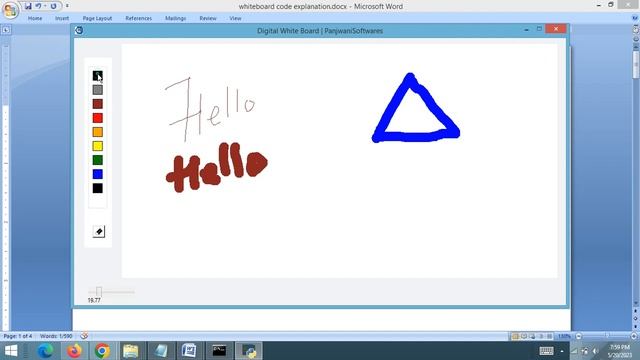The width and height of the screenshot is (640, 360).
Task: Pick the brown color swatch
Action: [98, 104]
